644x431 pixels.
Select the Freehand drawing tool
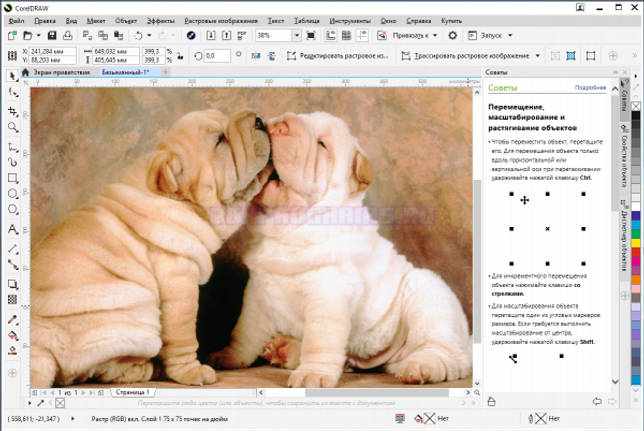[x=13, y=146]
